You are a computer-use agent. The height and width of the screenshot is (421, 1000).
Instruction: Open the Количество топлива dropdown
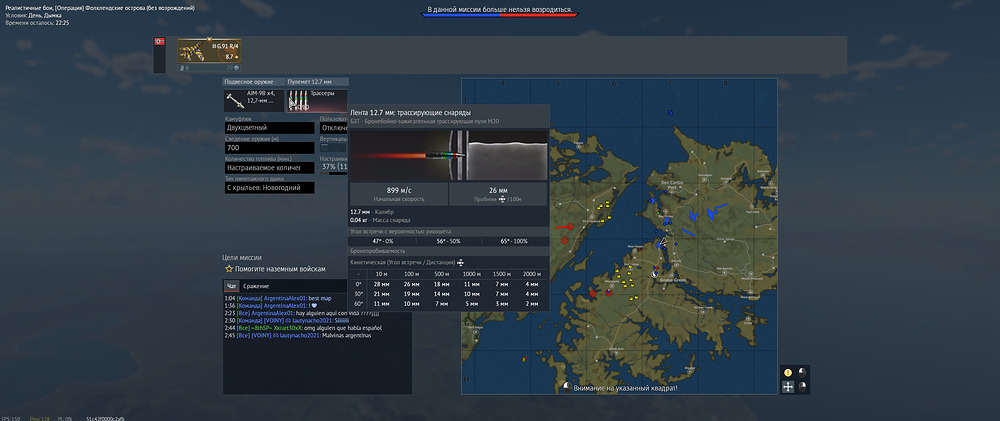tap(269, 168)
